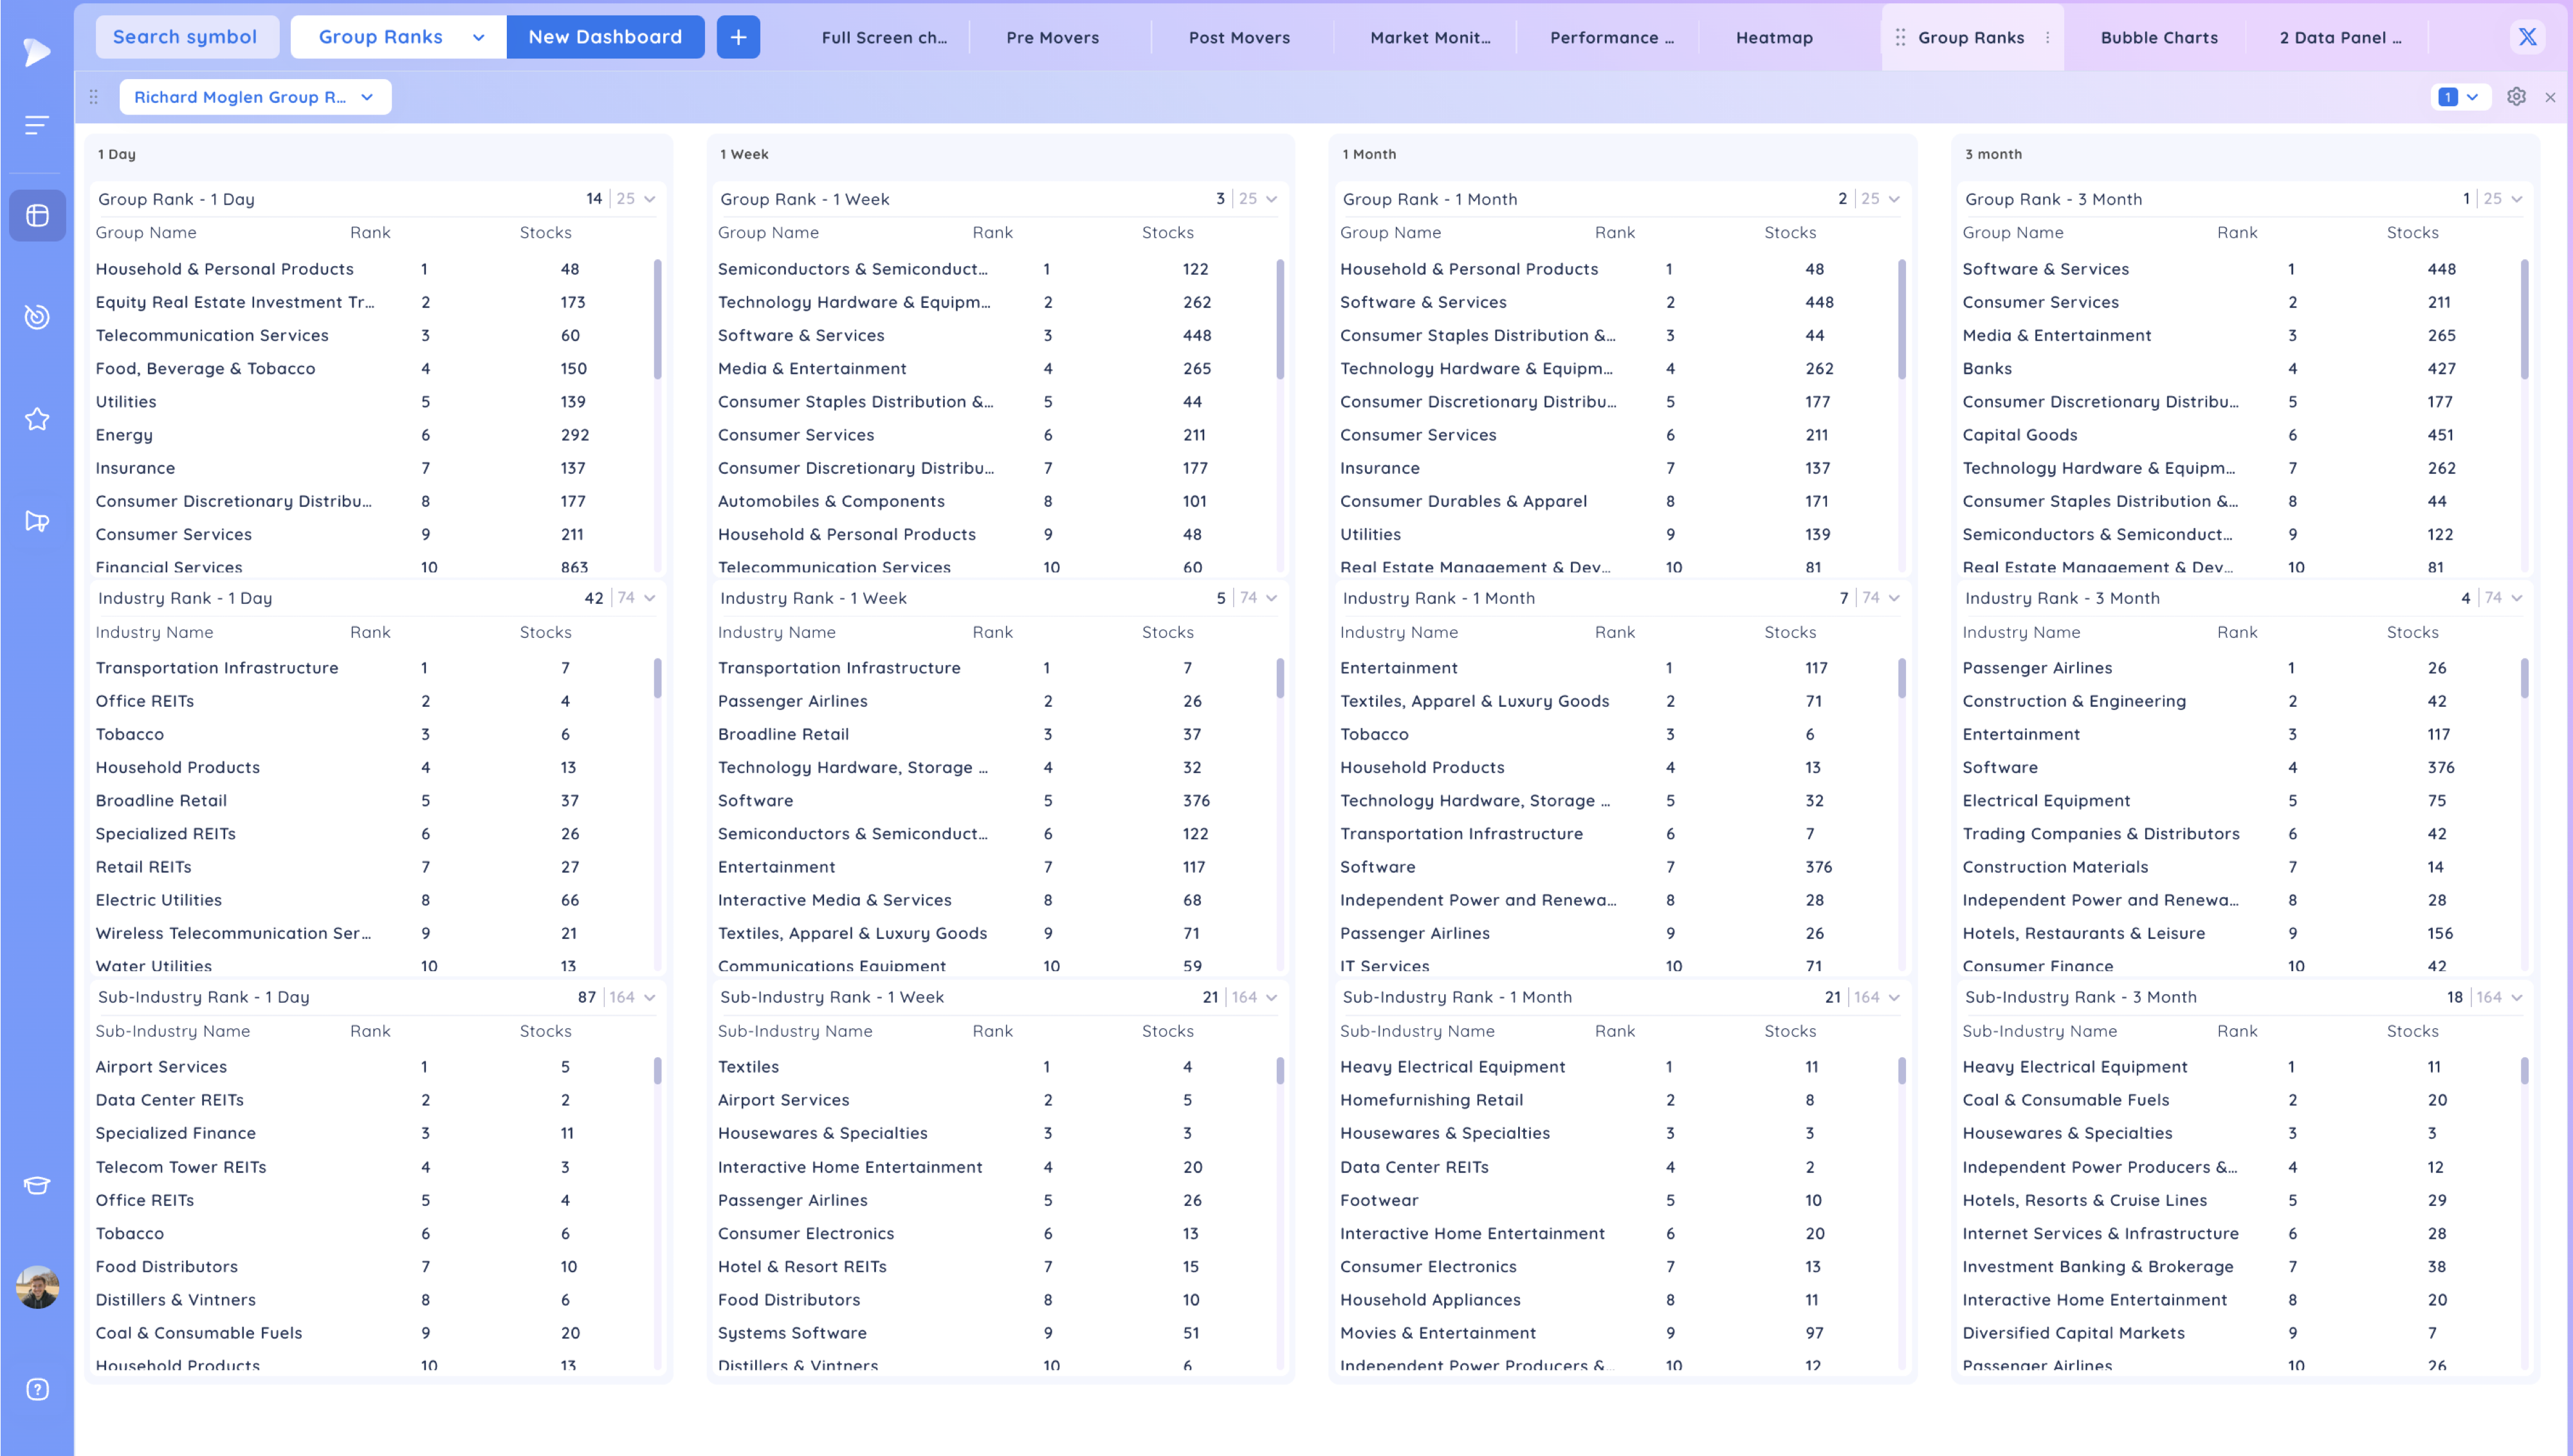Switch to the Post Movers tab
Screen dimensions: 2573x1456
click(x=1239, y=38)
